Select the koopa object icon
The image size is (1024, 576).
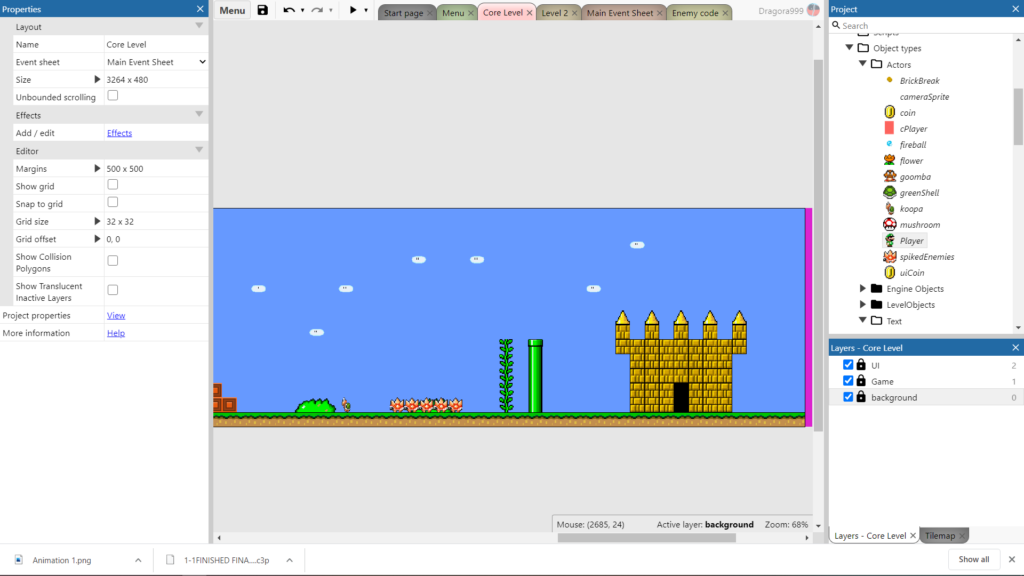pyautogui.click(x=889, y=208)
